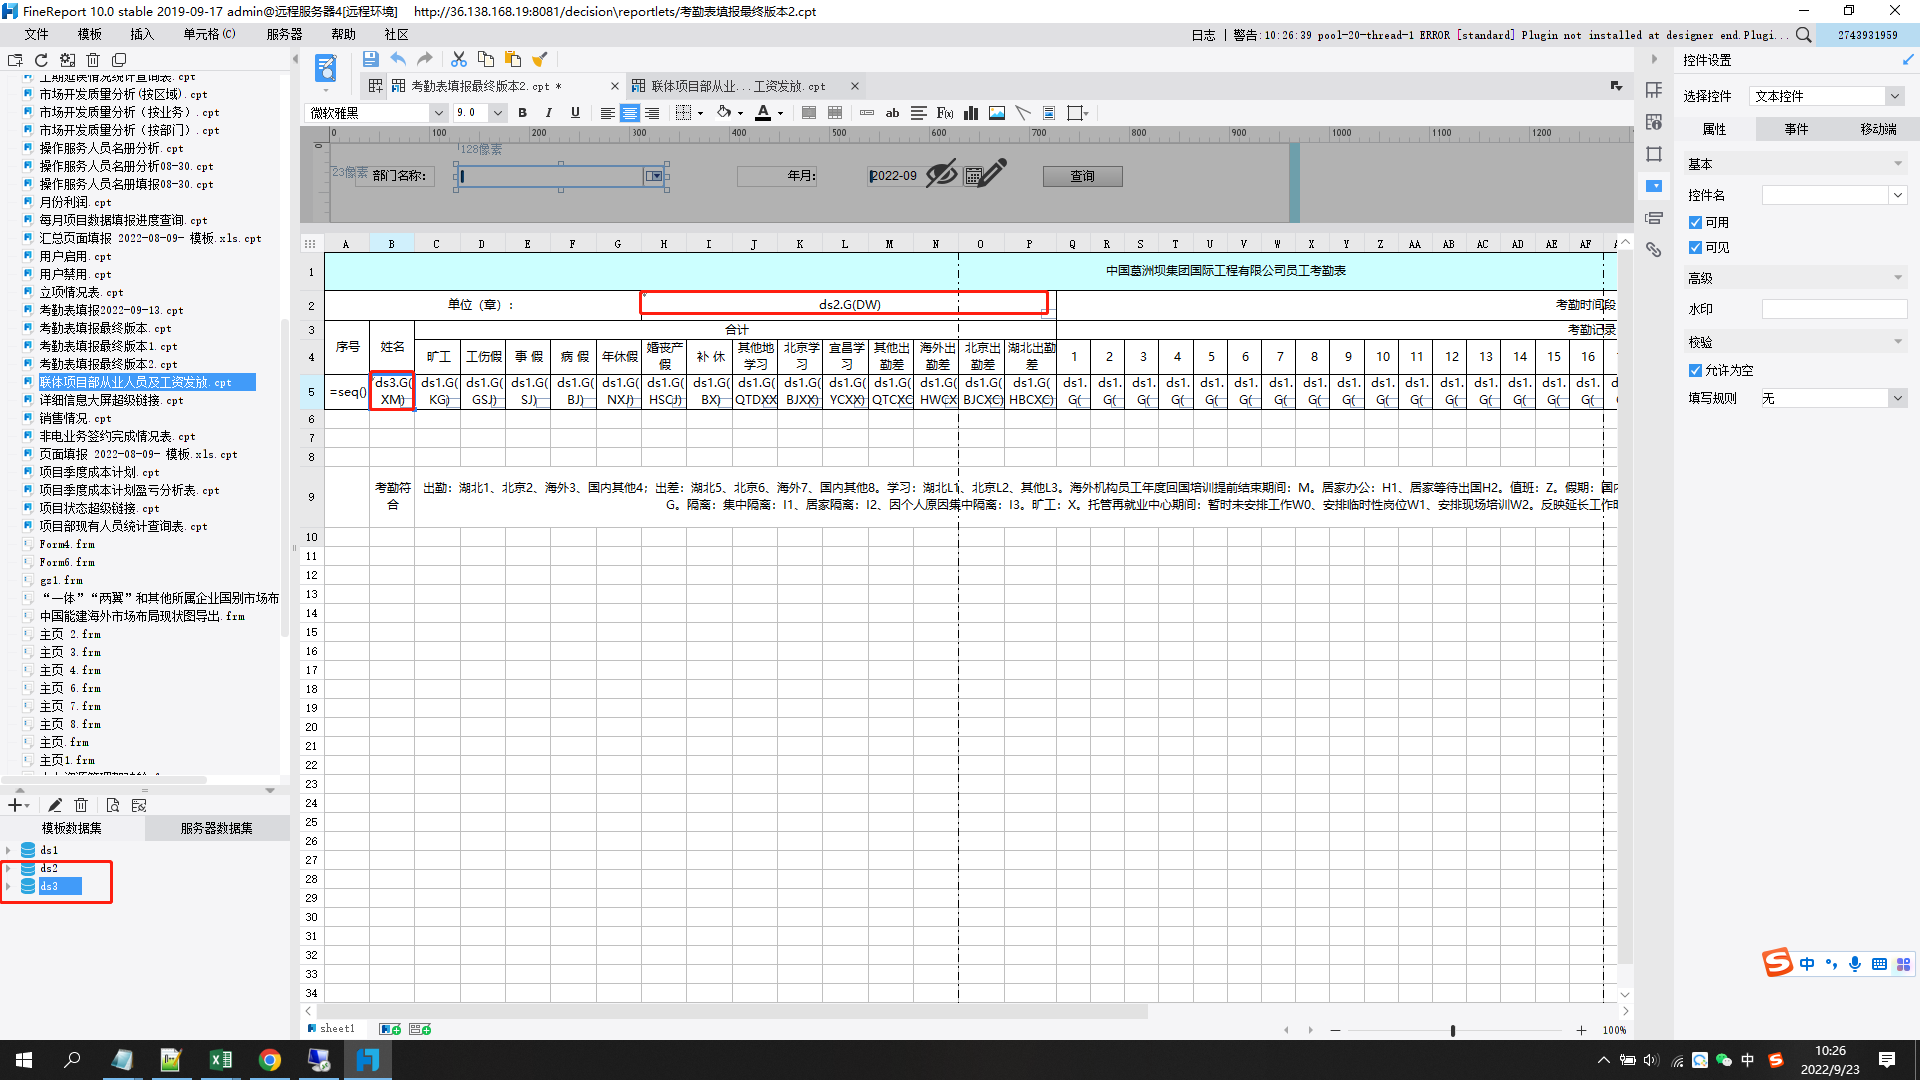Click the Save template icon
The width and height of the screenshot is (1920, 1080).
[370, 59]
